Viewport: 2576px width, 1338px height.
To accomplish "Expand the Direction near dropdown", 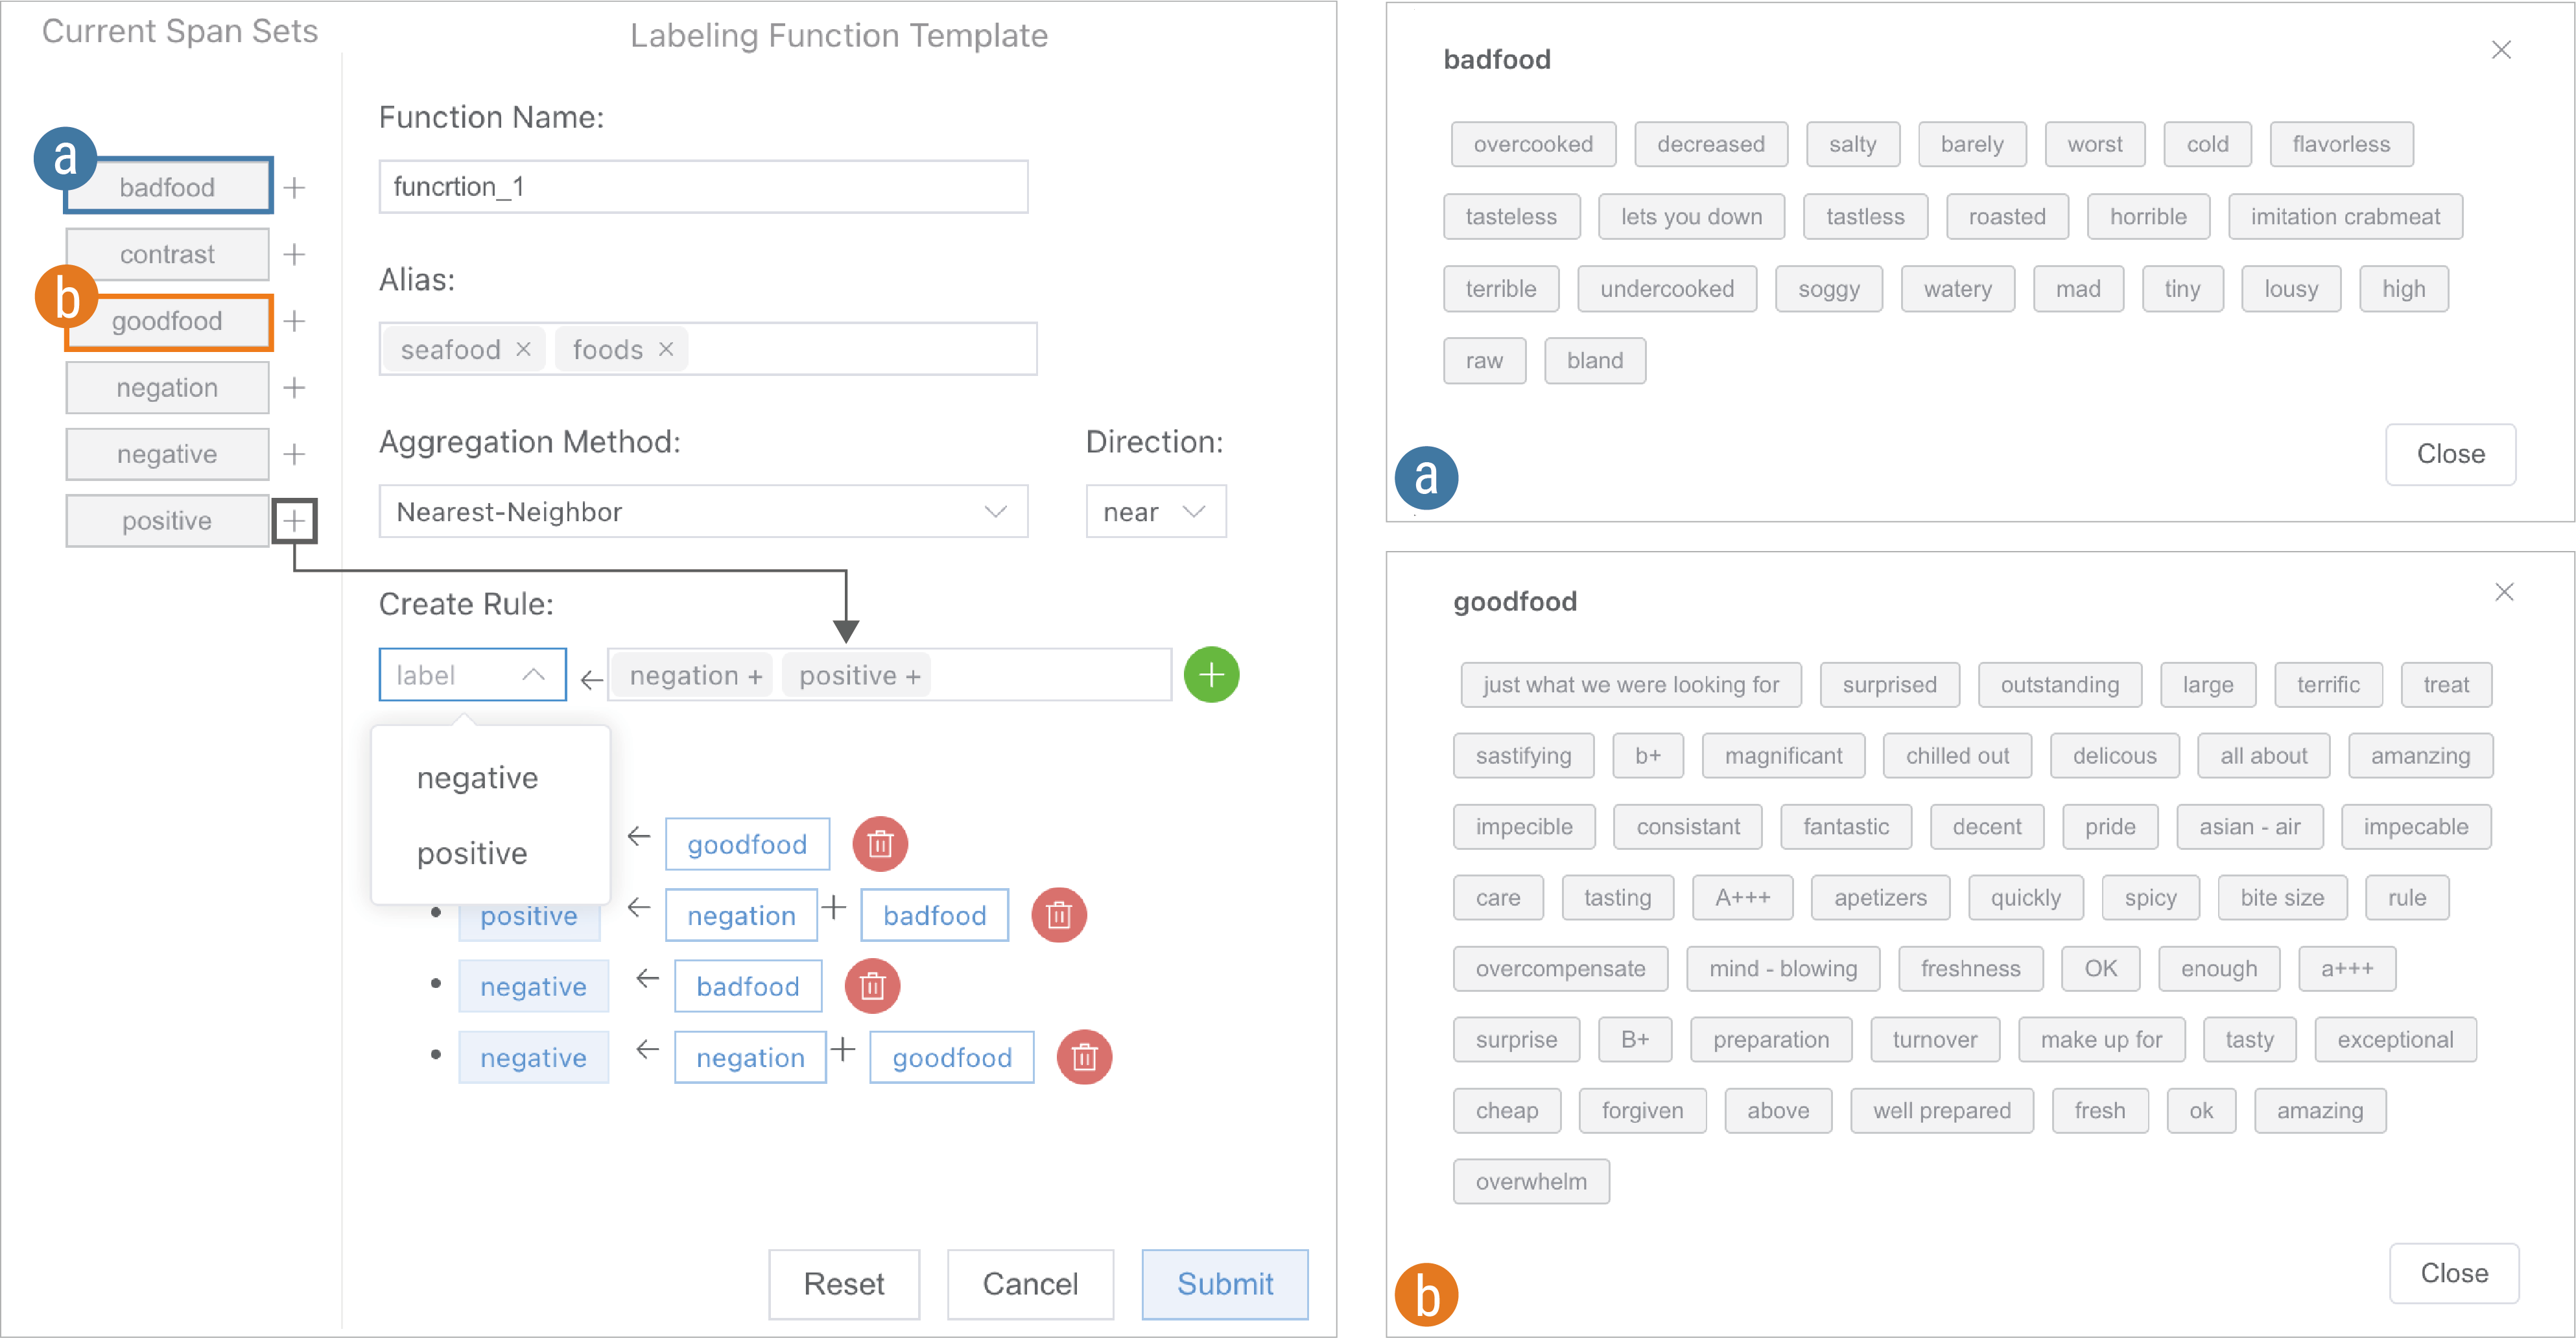I will click(1155, 512).
